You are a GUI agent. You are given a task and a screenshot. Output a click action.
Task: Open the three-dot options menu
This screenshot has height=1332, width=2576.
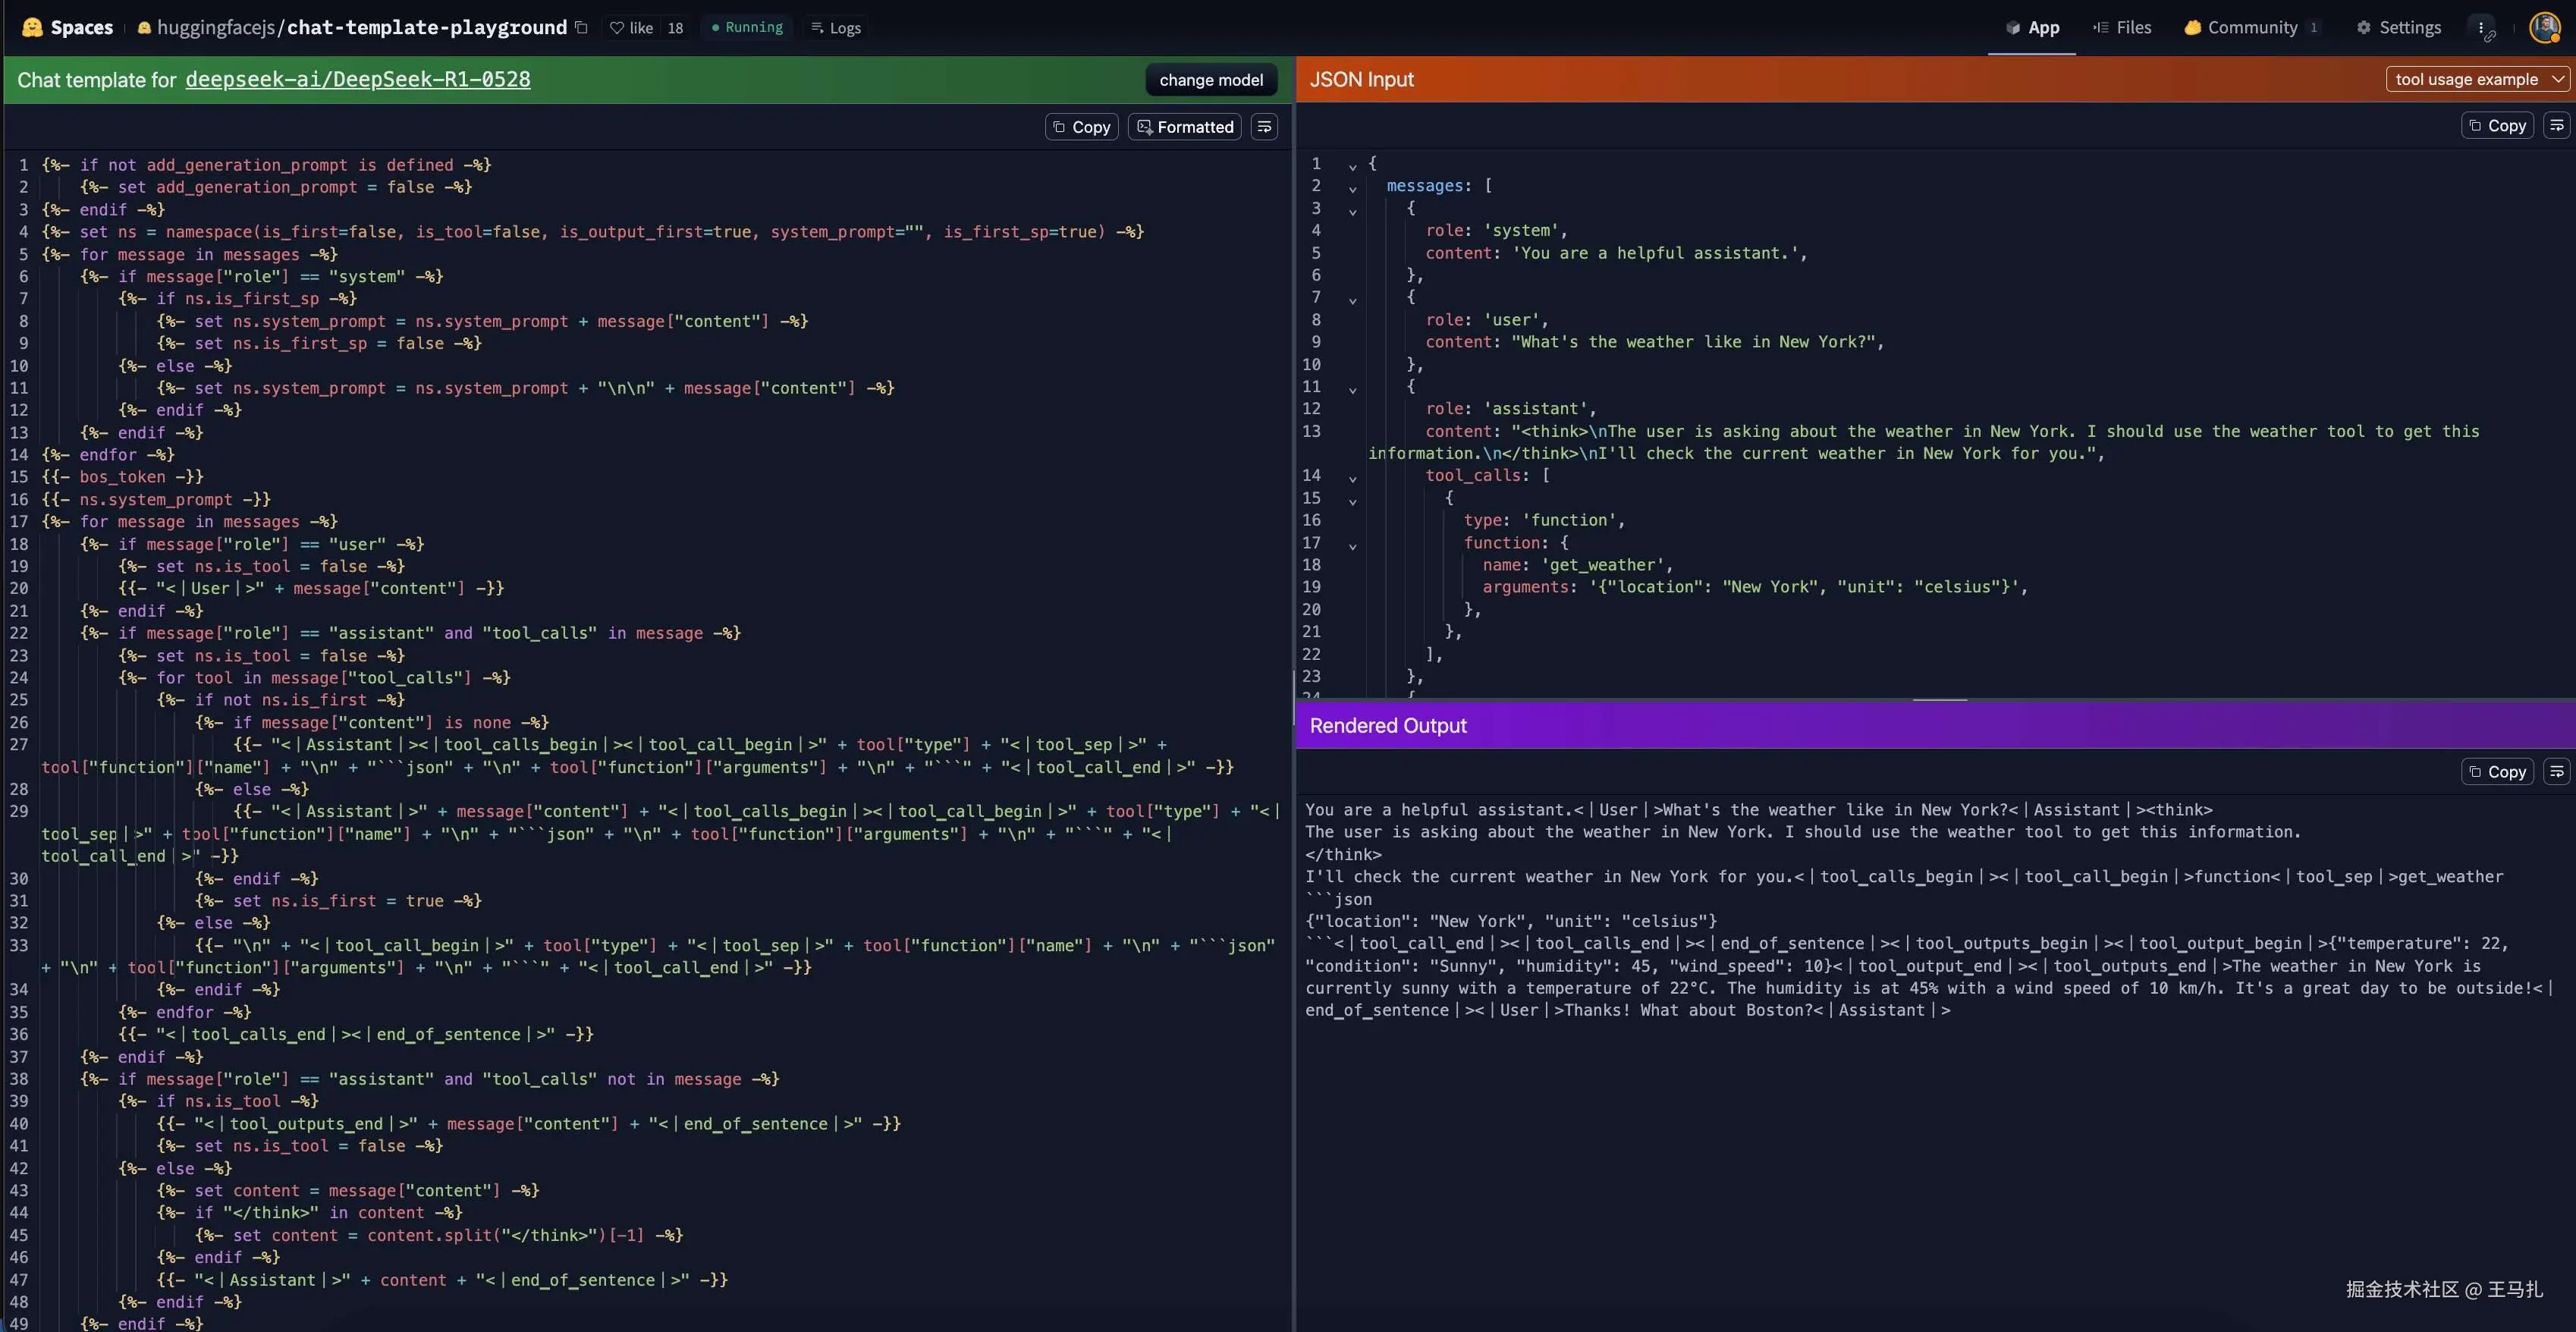point(2481,28)
